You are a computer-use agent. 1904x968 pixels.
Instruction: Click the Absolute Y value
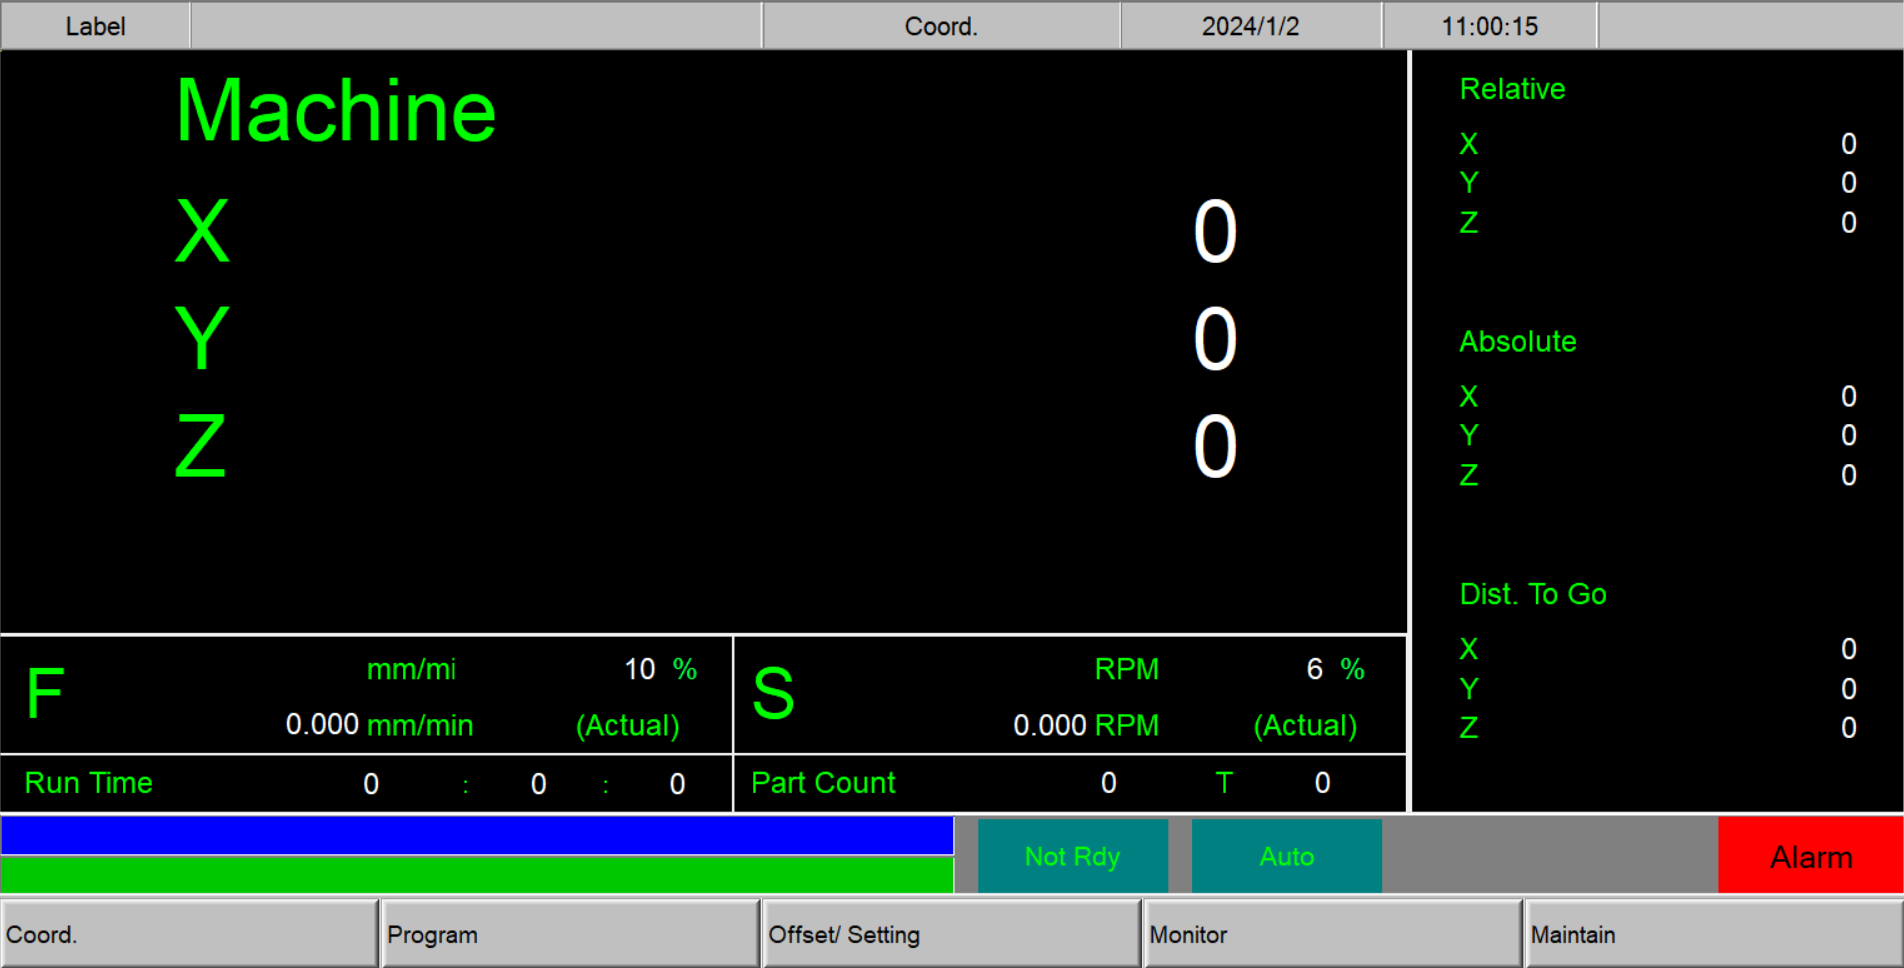(1848, 436)
